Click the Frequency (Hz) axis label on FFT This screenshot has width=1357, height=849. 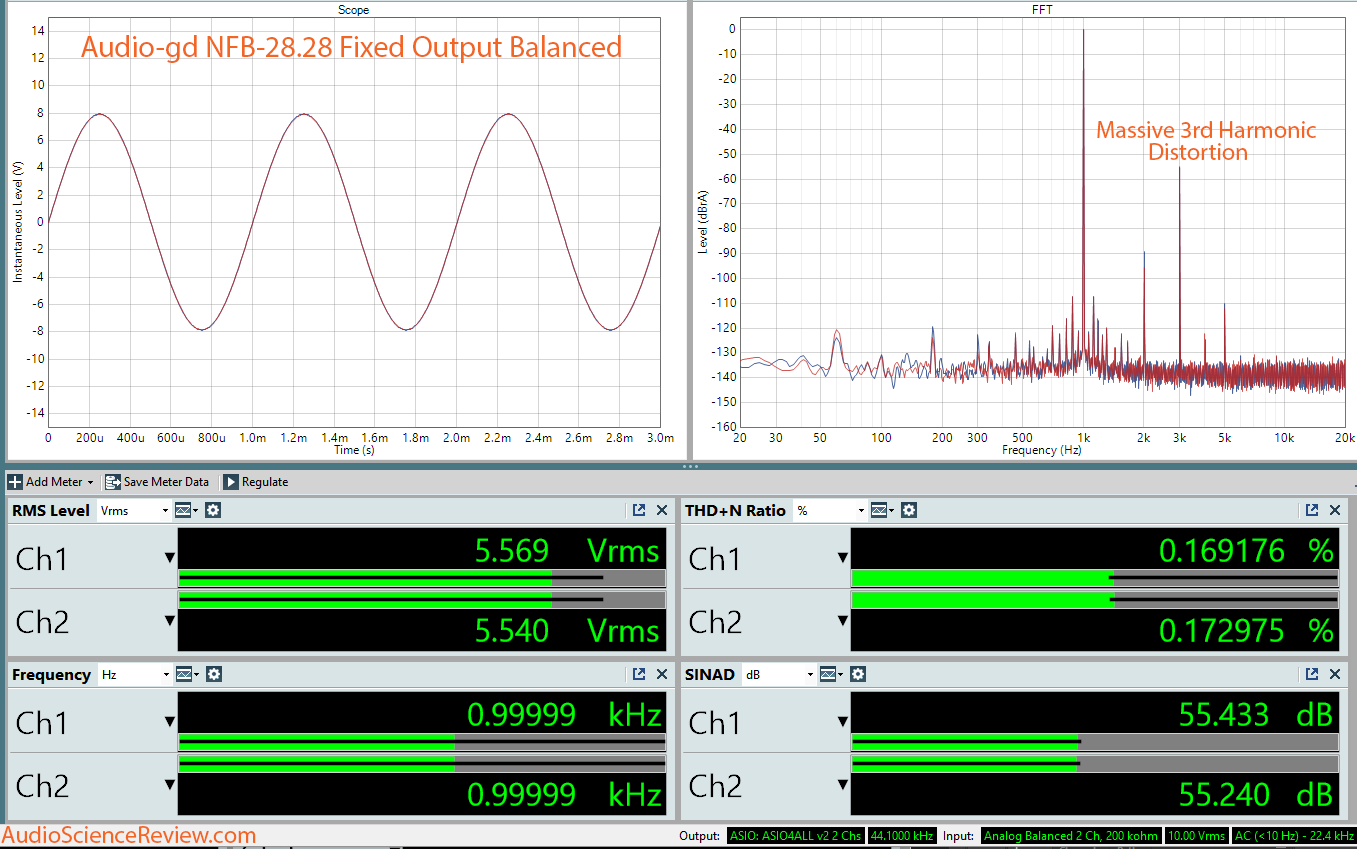pyautogui.click(x=1041, y=450)
